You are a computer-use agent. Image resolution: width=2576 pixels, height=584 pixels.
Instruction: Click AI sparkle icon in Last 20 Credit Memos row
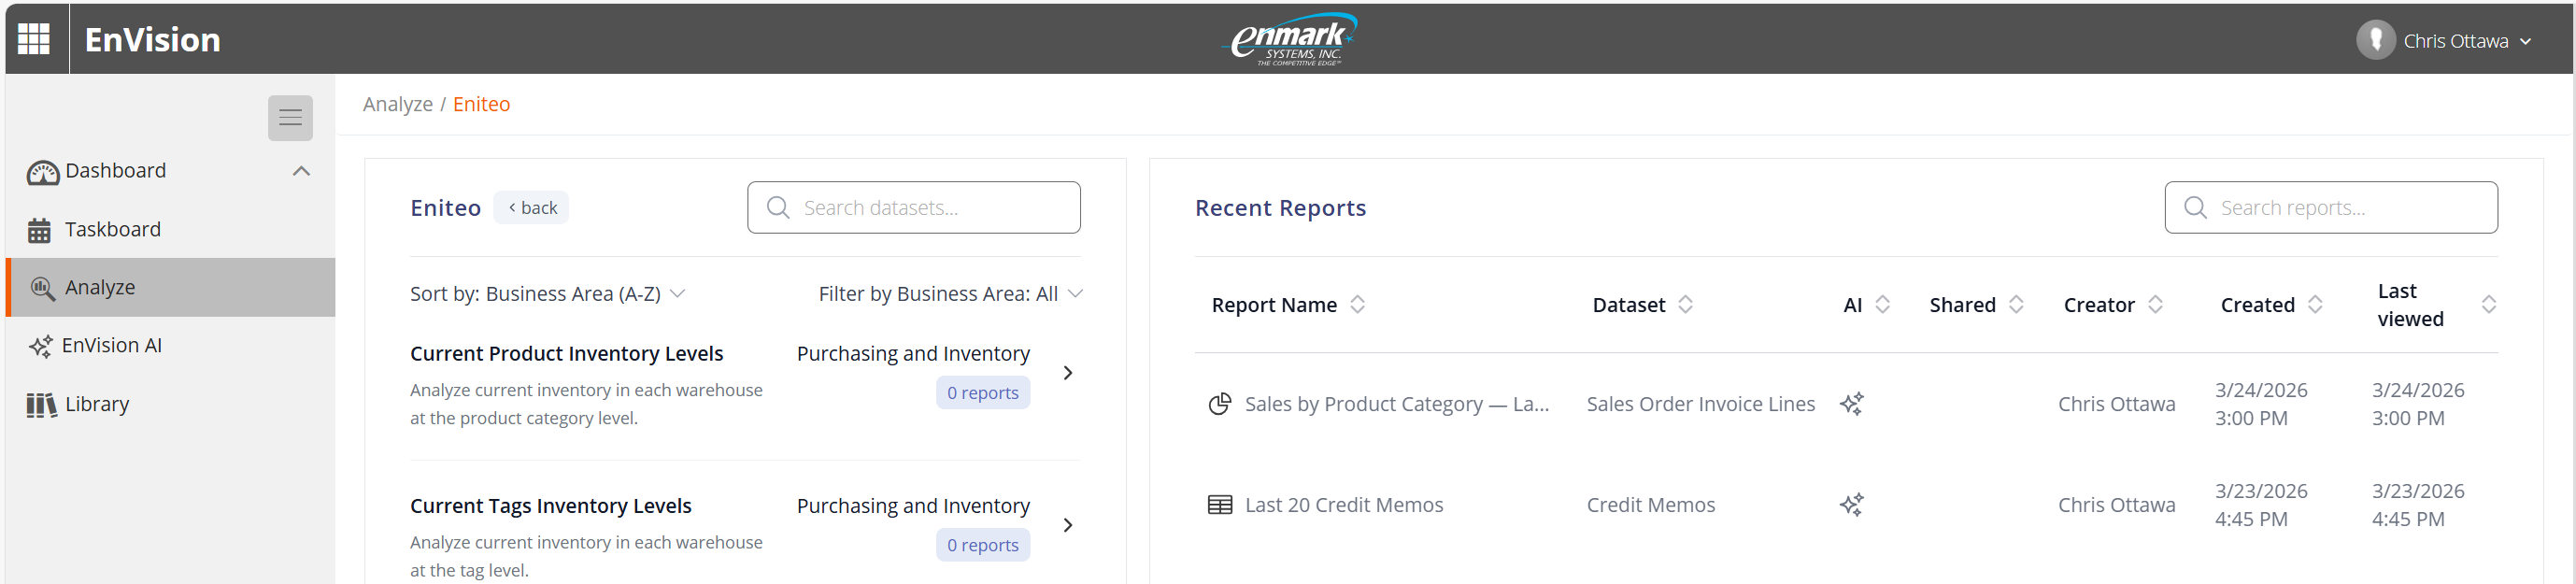[x=1852, y=505]
